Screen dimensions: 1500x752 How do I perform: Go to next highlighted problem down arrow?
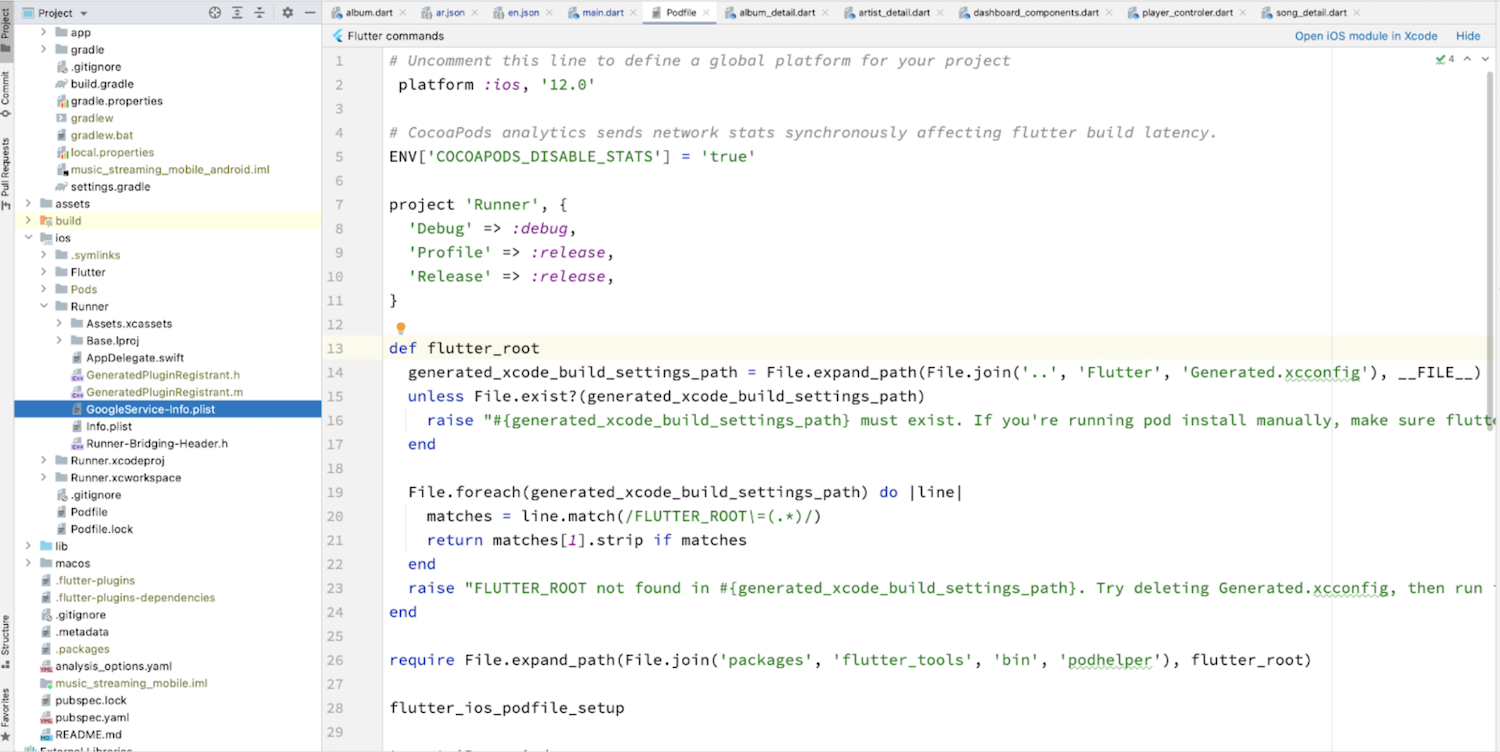click(x=1486, y=60)
